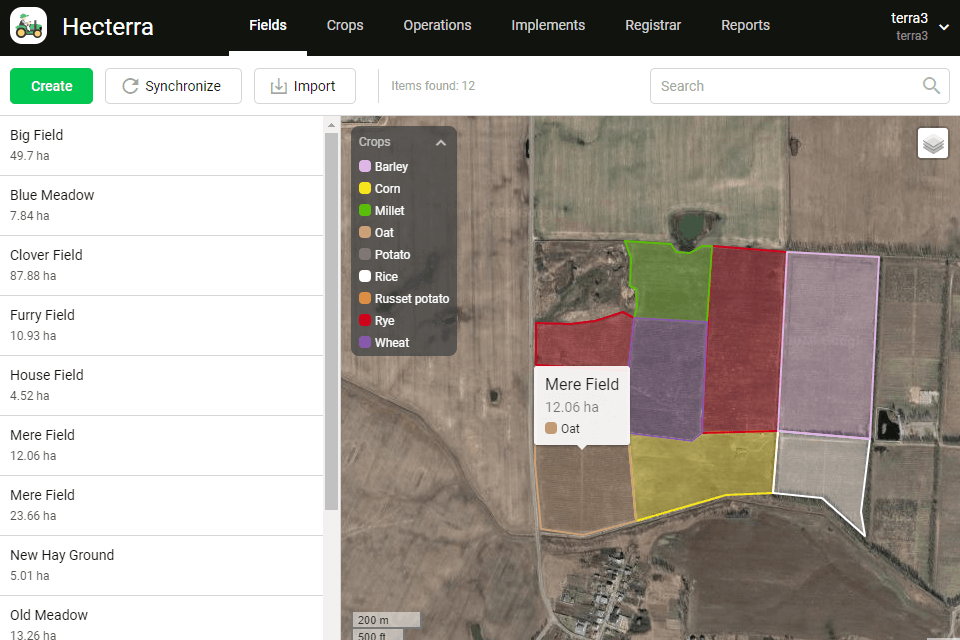Screen dimensions: 960x640
Task: Click the Oat swatch in Mere Field popup
Action: coord(551,429)
